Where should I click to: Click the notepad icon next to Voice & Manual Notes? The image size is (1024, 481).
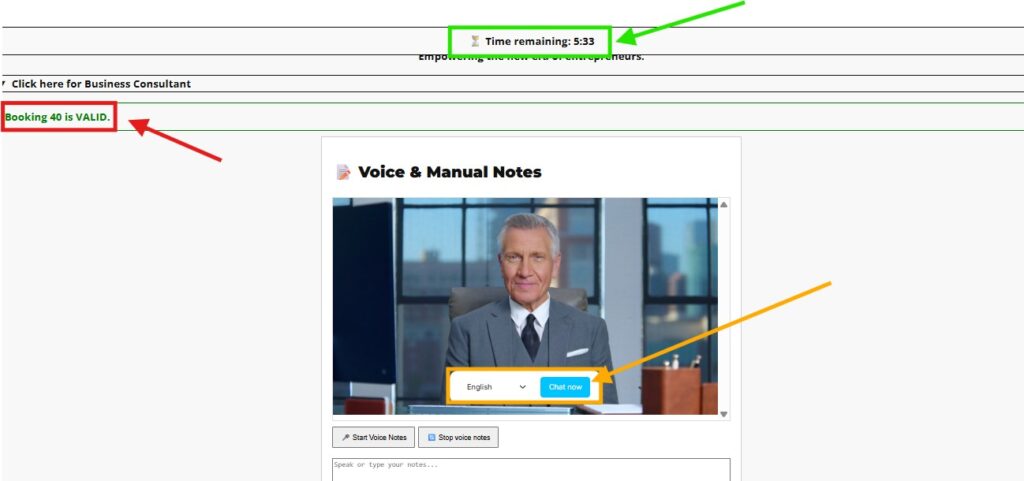343,172
